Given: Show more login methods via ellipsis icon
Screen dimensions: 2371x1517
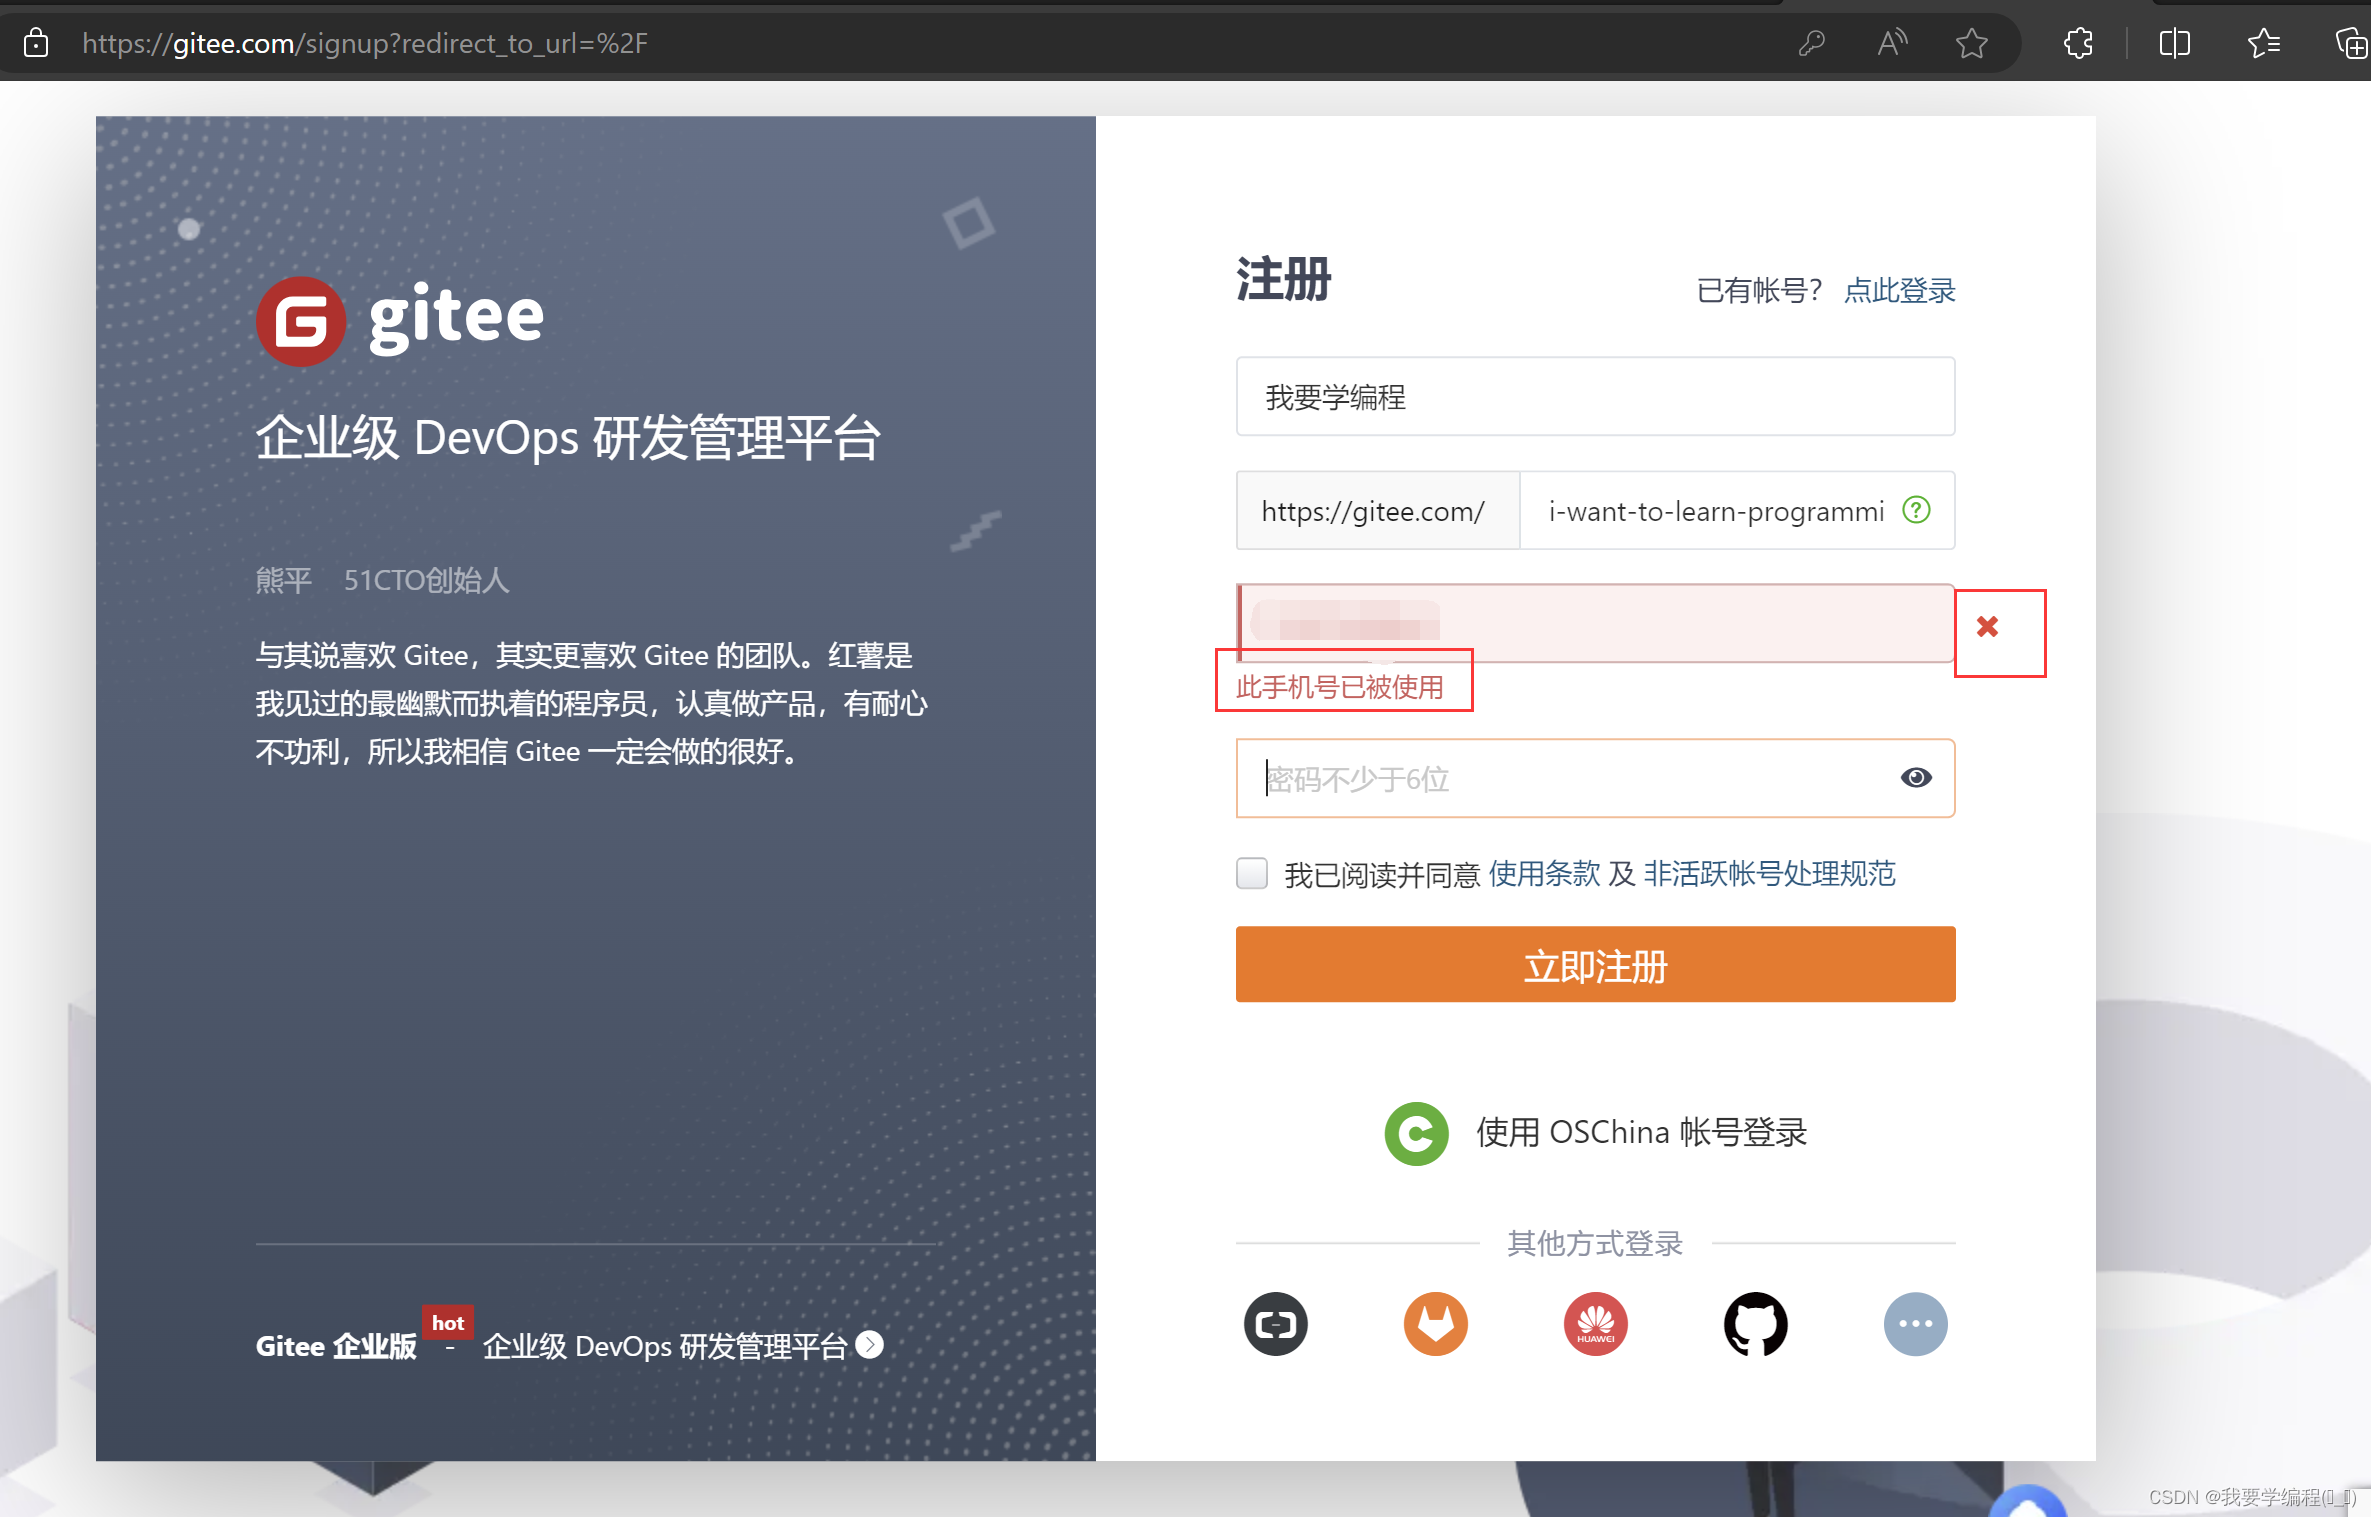Looking at the screenshot, I should click(1915, 1324).
